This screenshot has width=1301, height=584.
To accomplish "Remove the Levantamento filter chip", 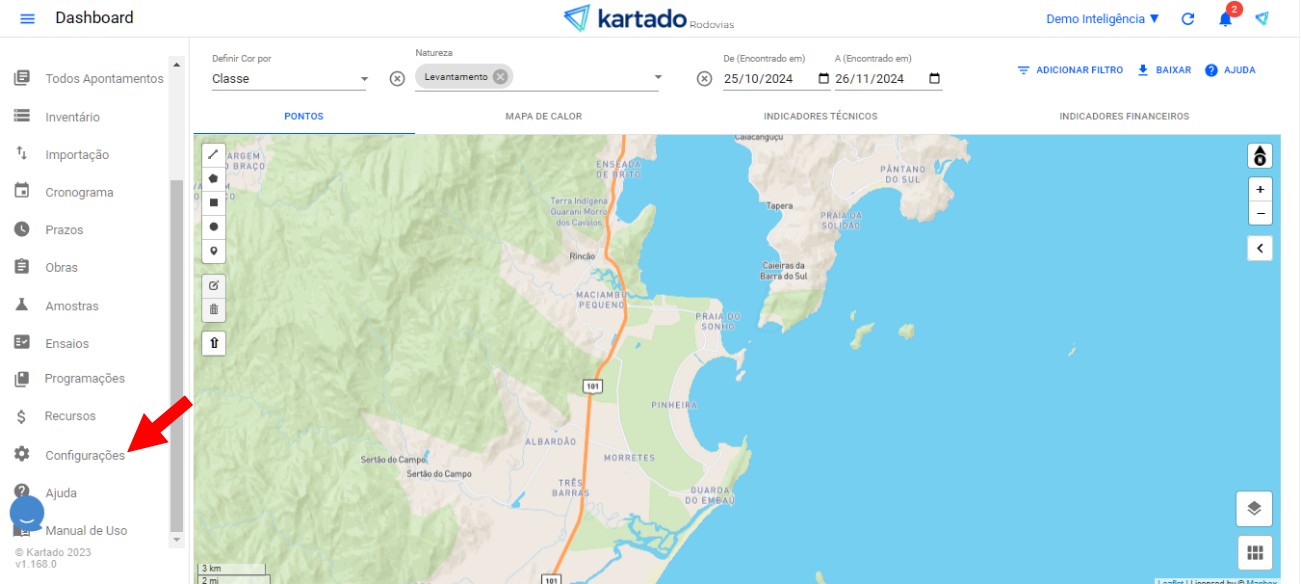I will [500, 77].
